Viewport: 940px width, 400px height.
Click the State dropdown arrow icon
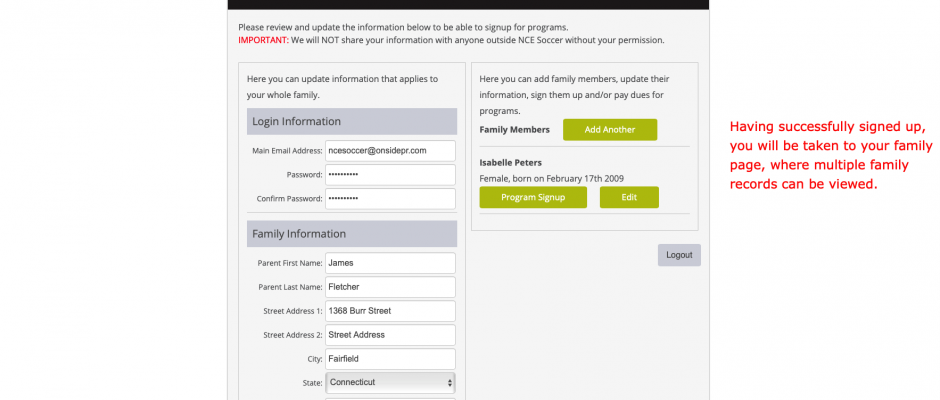[450, 382]
